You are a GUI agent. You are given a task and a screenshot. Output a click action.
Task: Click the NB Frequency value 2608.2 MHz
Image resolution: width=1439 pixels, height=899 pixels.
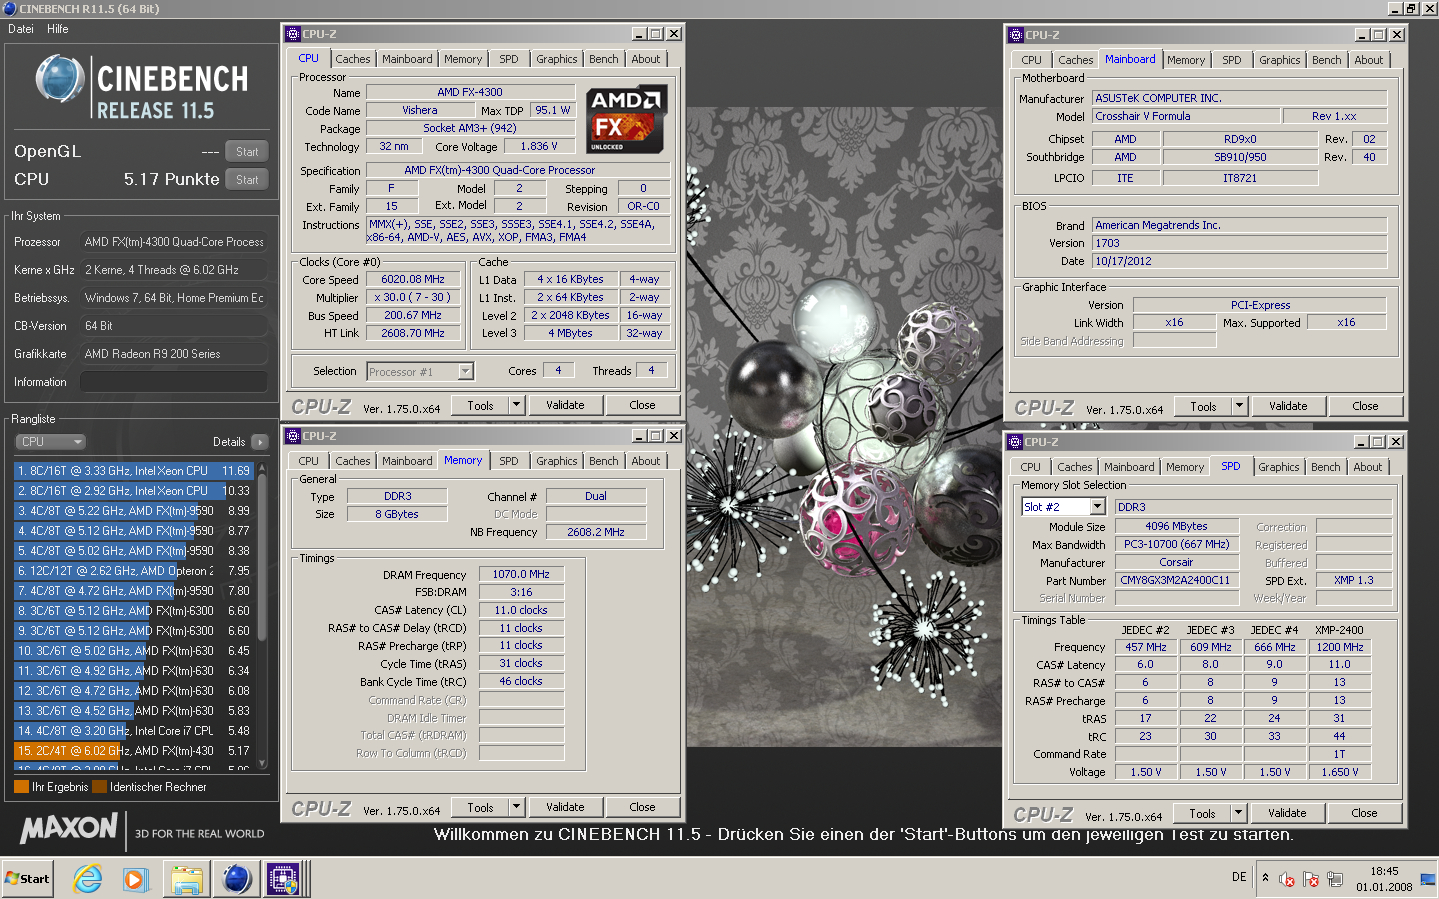coord(595,532)
